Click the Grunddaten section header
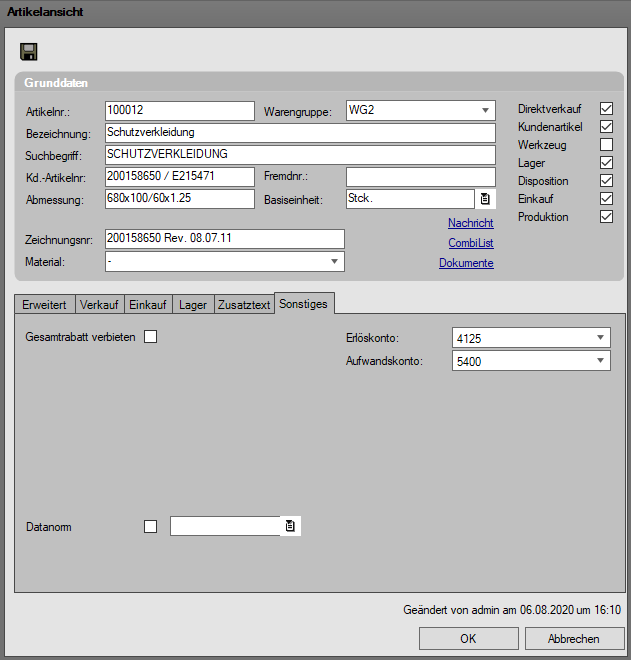 click(319, 82)
